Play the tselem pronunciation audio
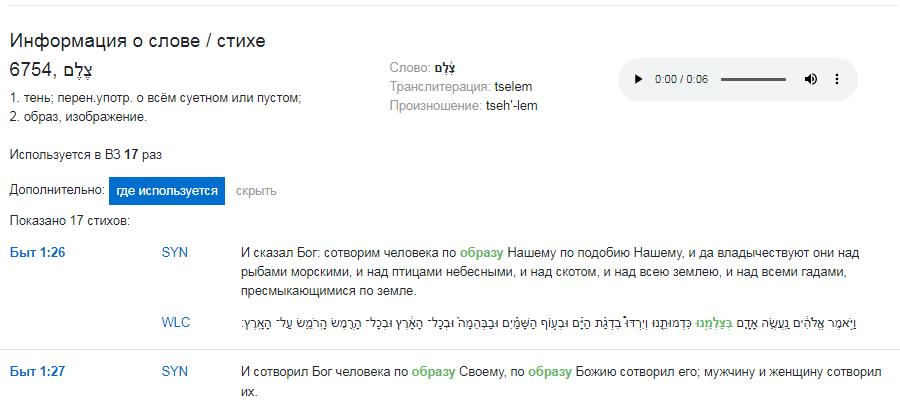 click(638, 79)
